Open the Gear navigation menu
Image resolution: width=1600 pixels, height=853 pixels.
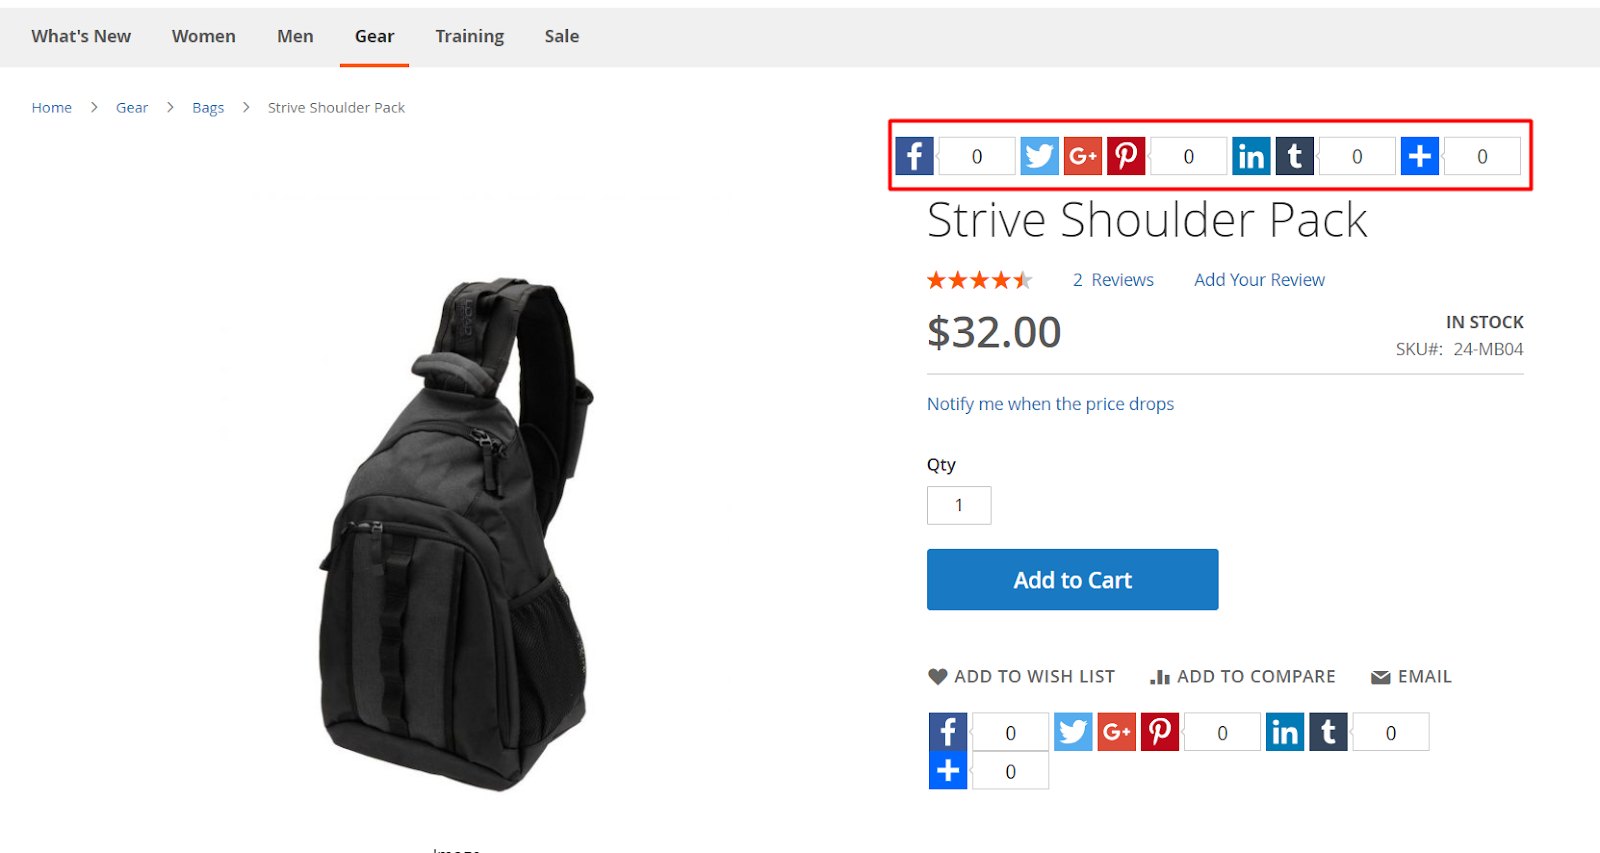(374, 36)
